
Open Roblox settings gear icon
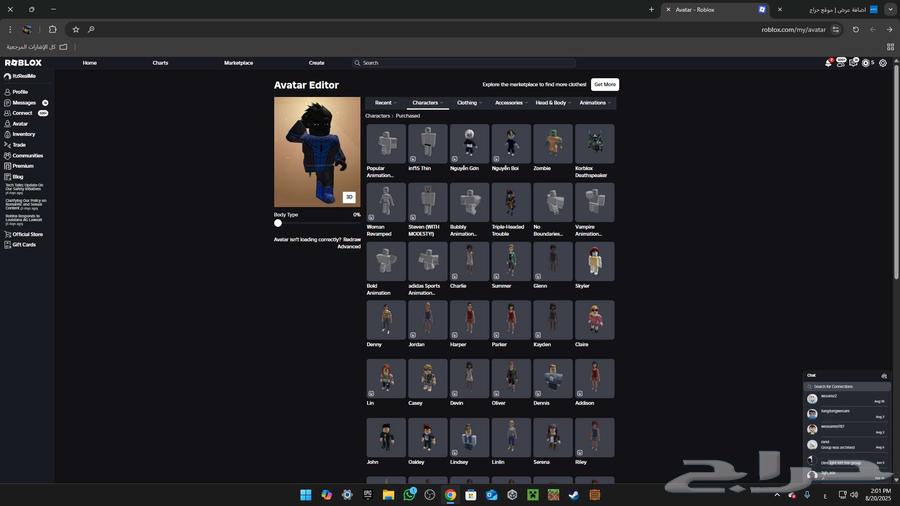[x=883, y=63]
